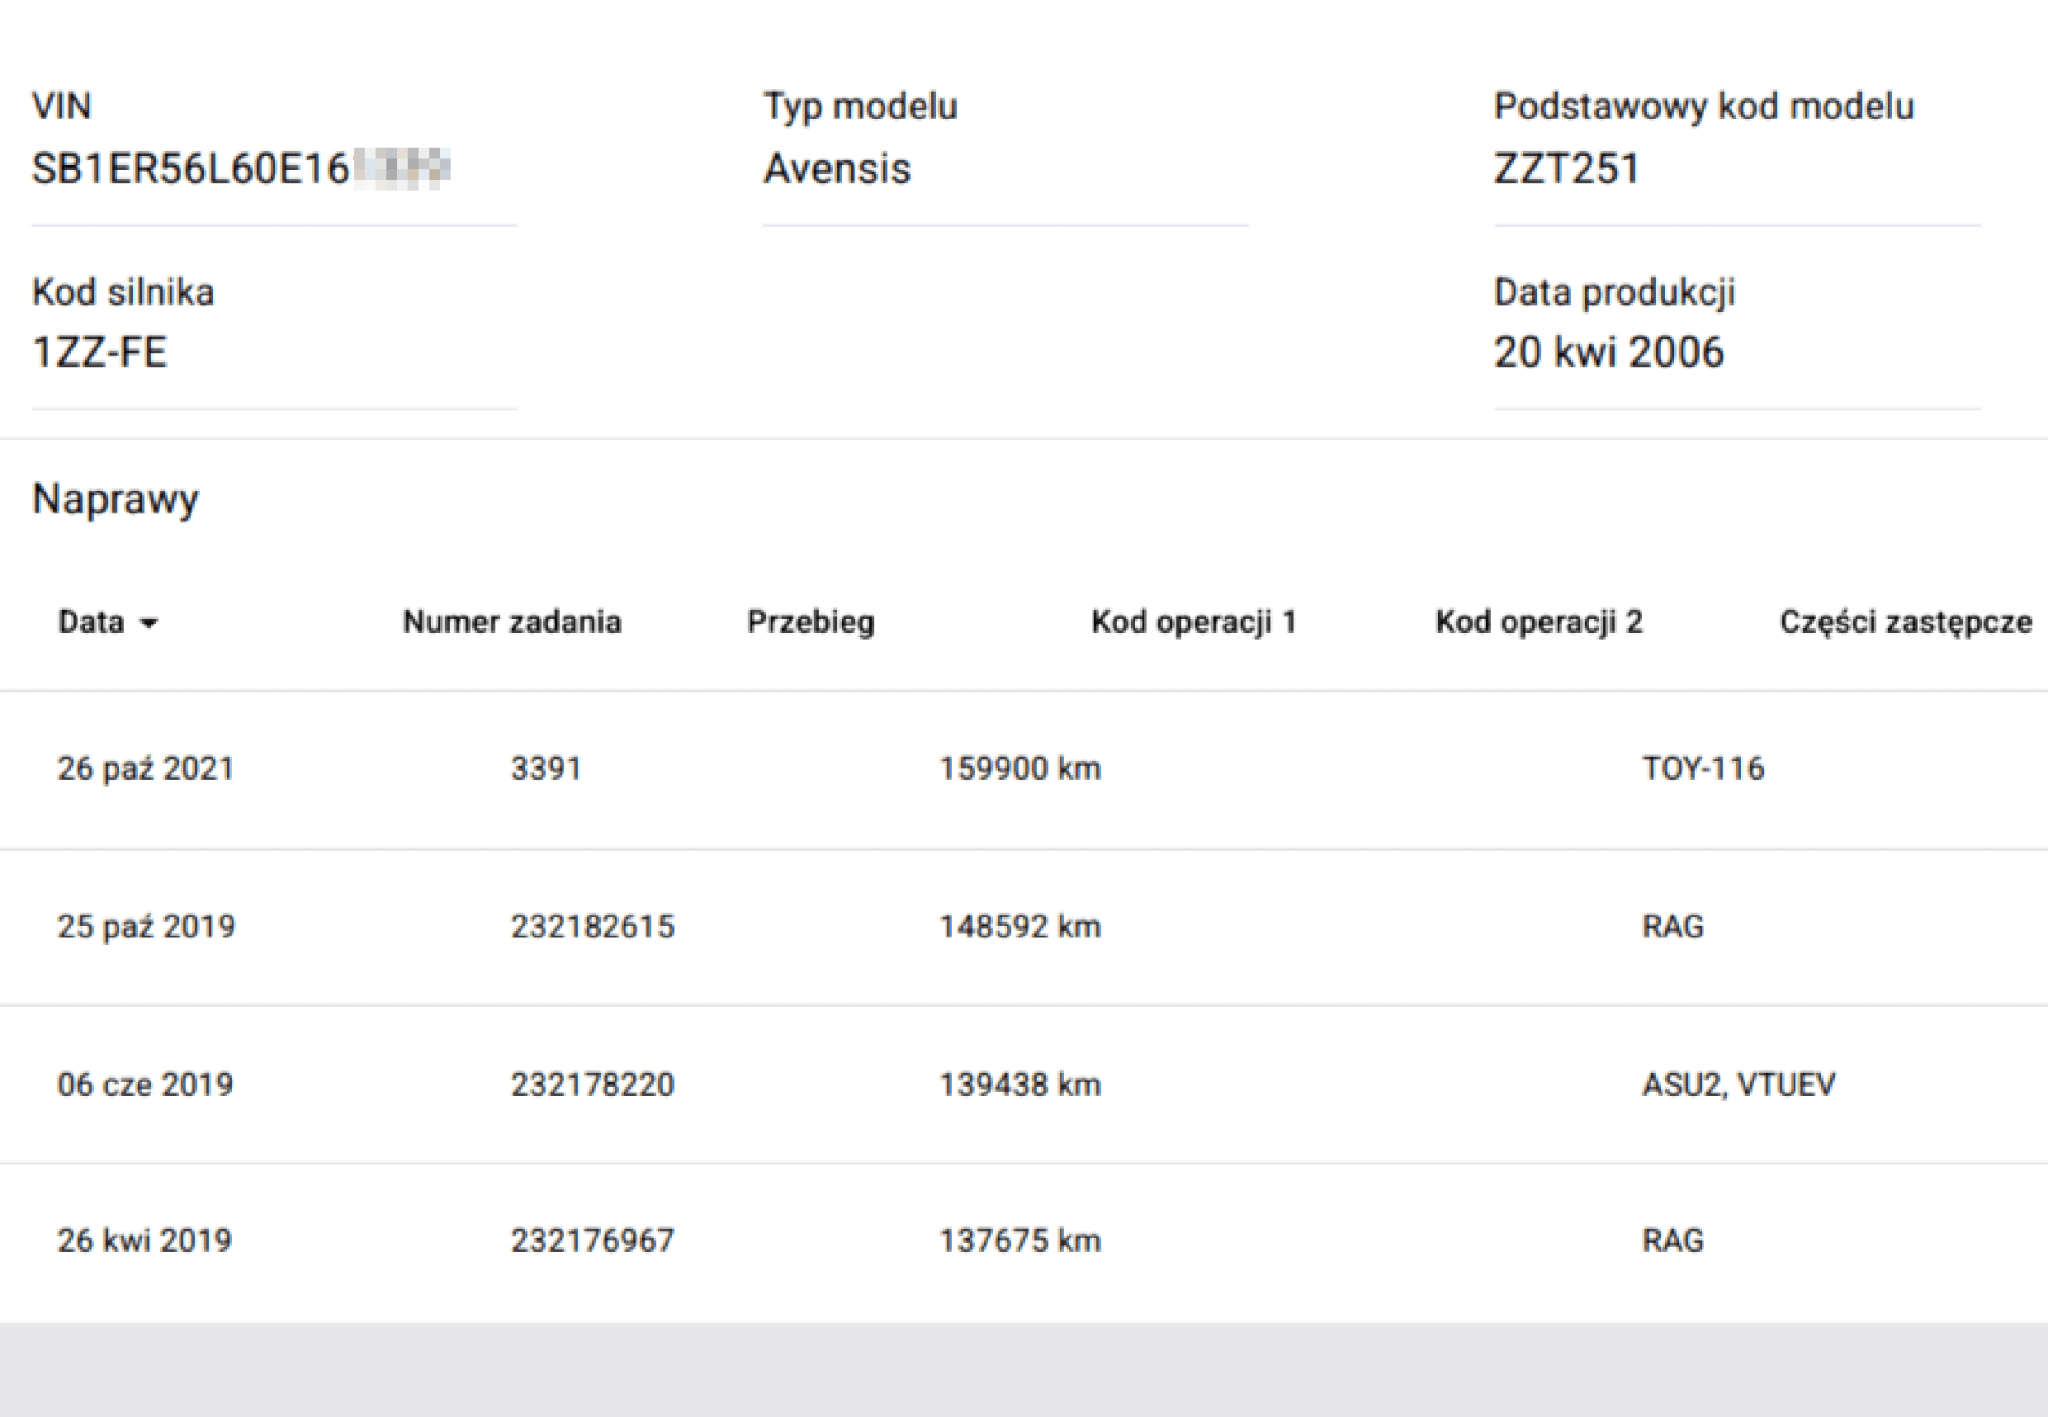Click the VIN field value
2048x1417 pixels.
click(240, 168)
